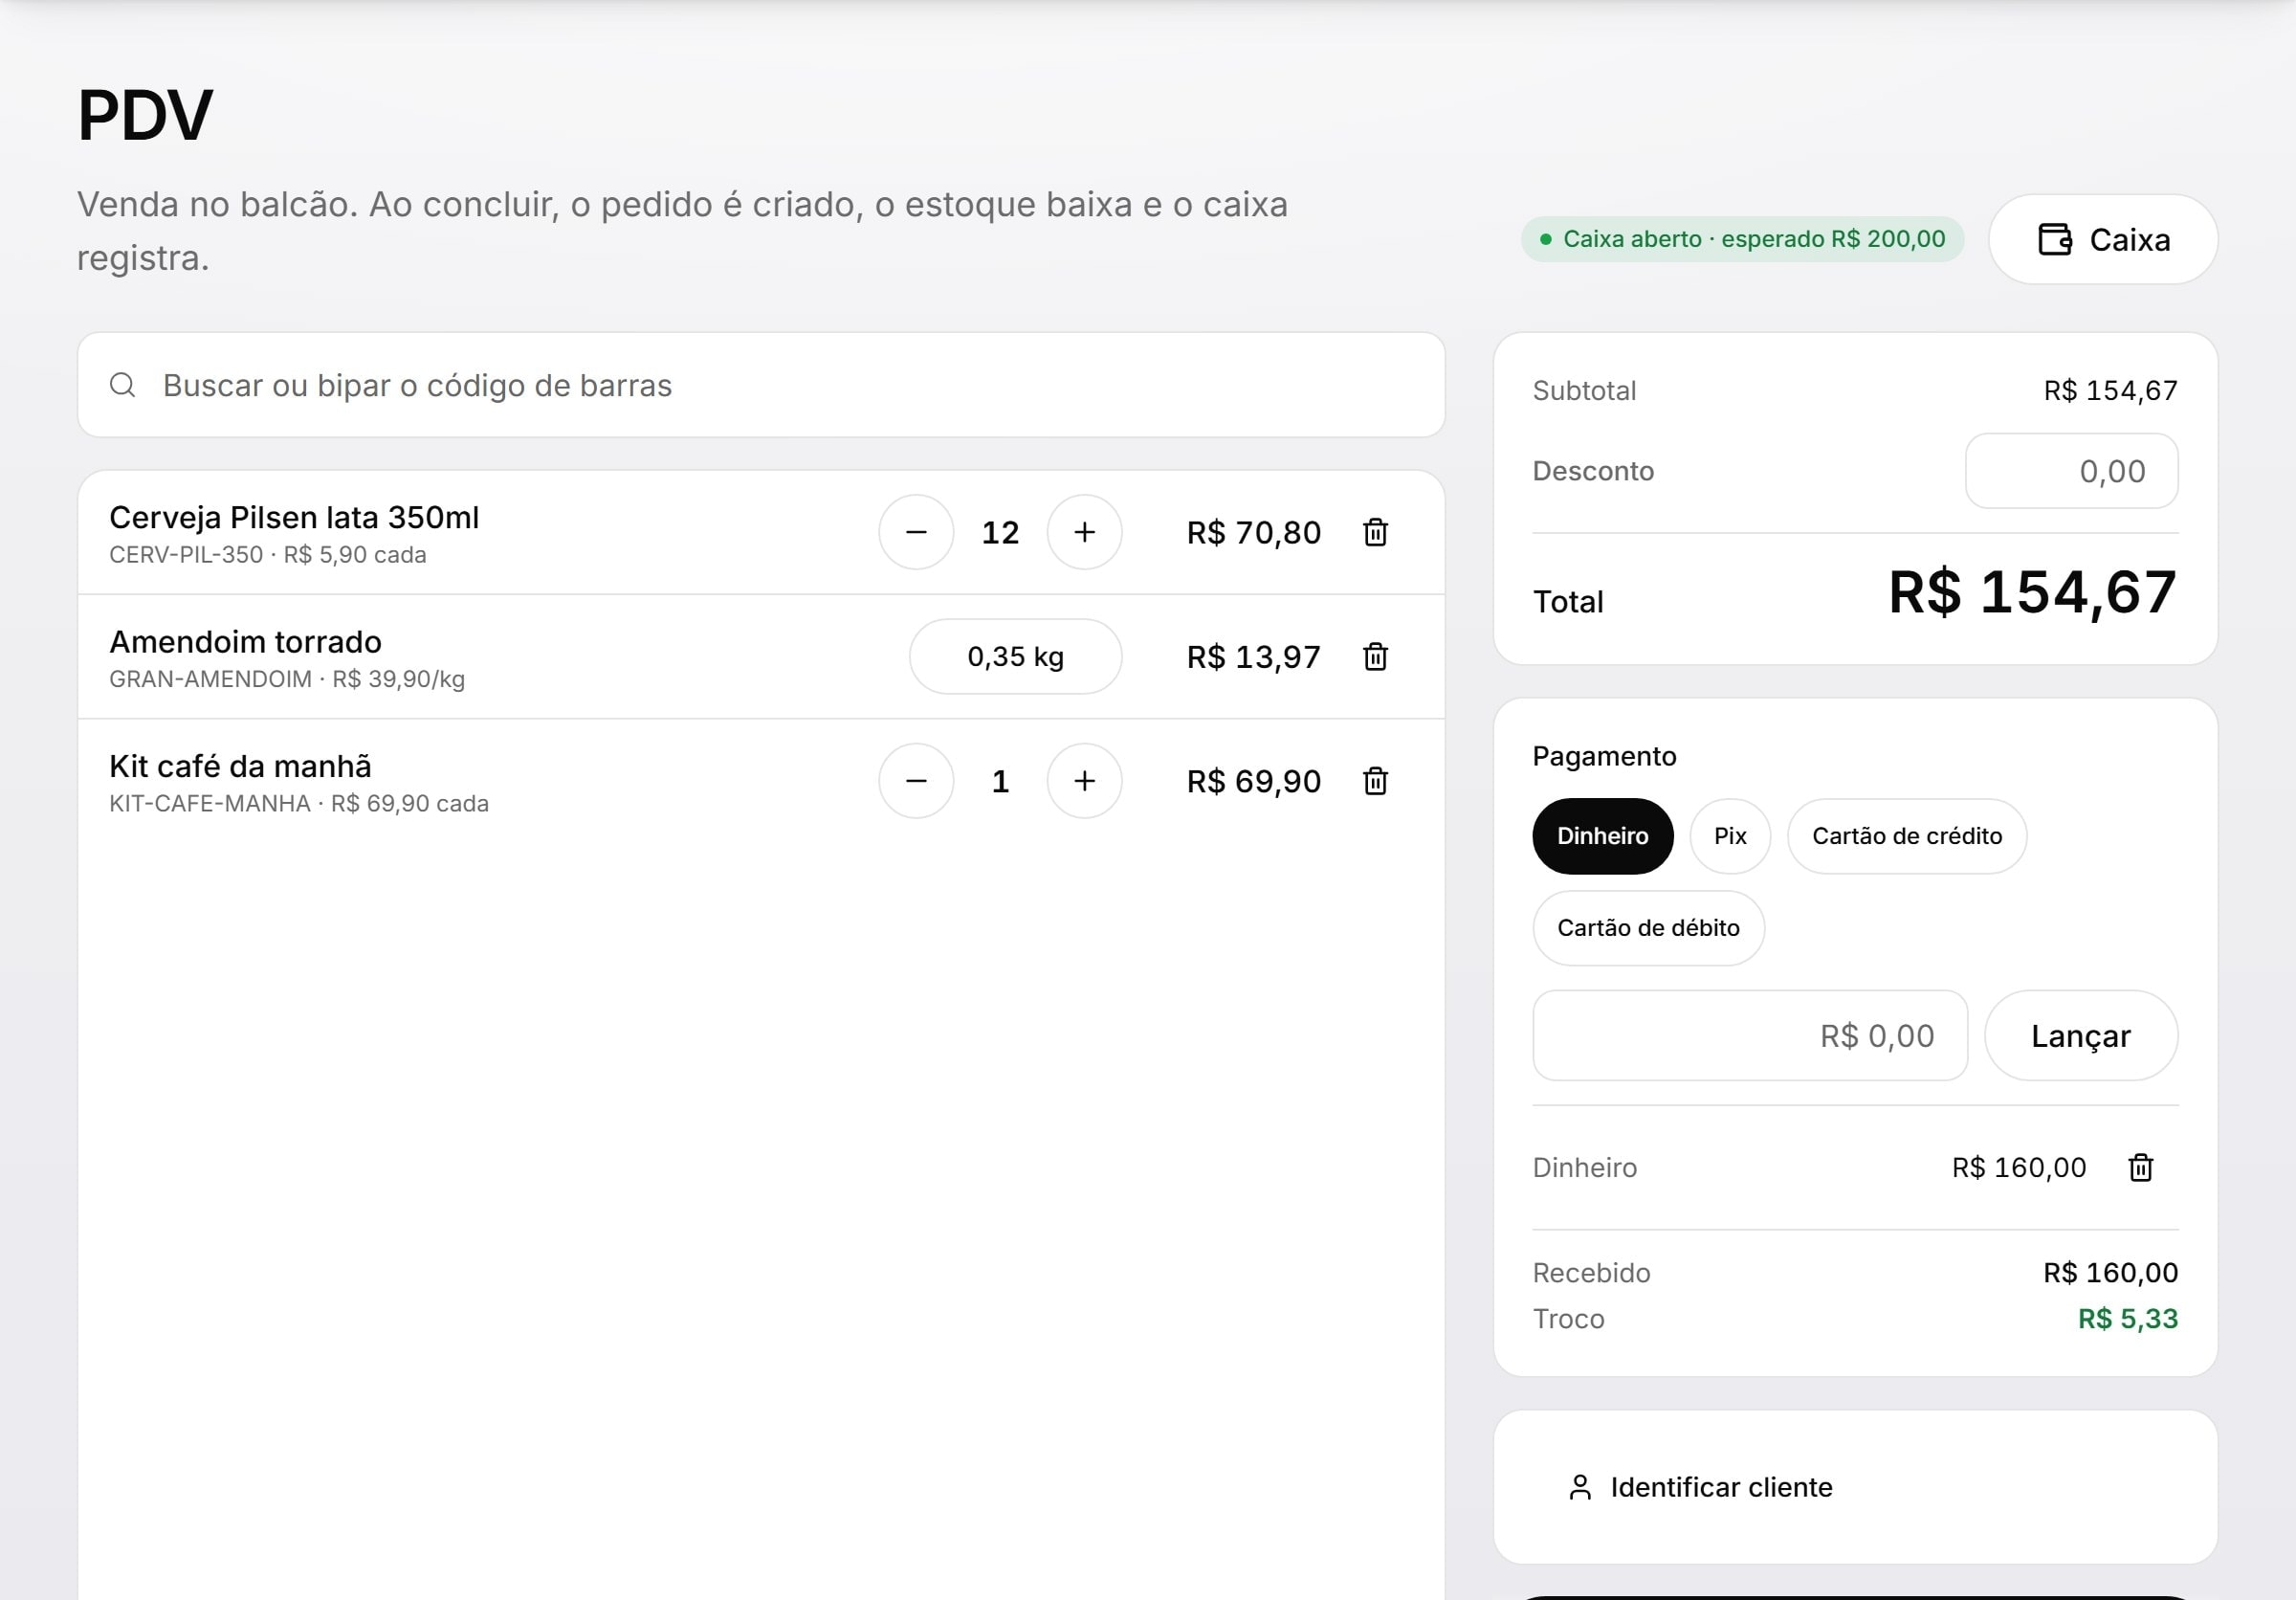
Task: Click the Subtotal R$ 154,67 value
Action: pos(2110,390)
